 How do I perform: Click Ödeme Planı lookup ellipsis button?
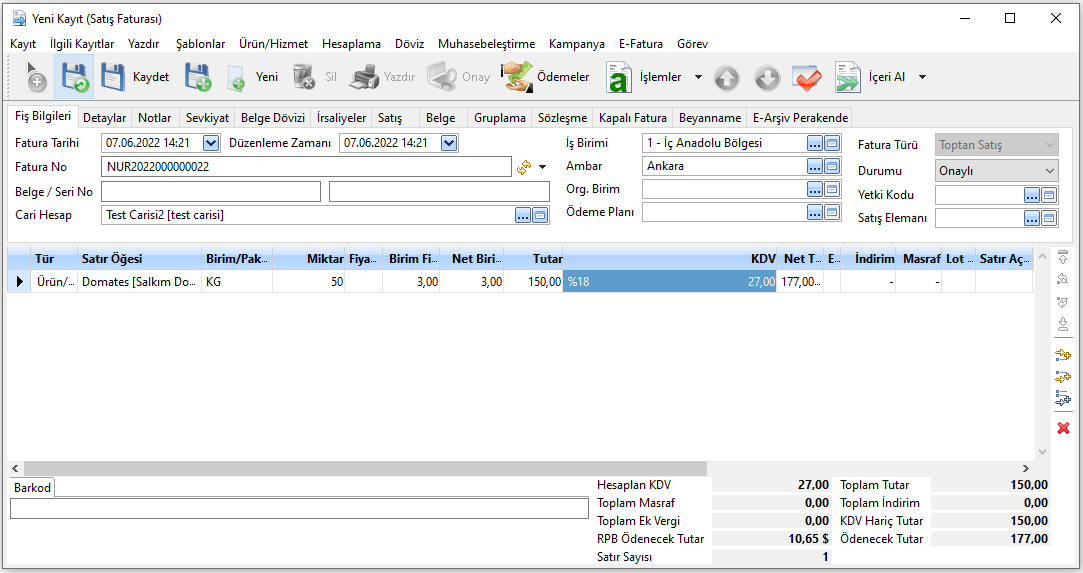pyautogui.click(x=815, y=212)
